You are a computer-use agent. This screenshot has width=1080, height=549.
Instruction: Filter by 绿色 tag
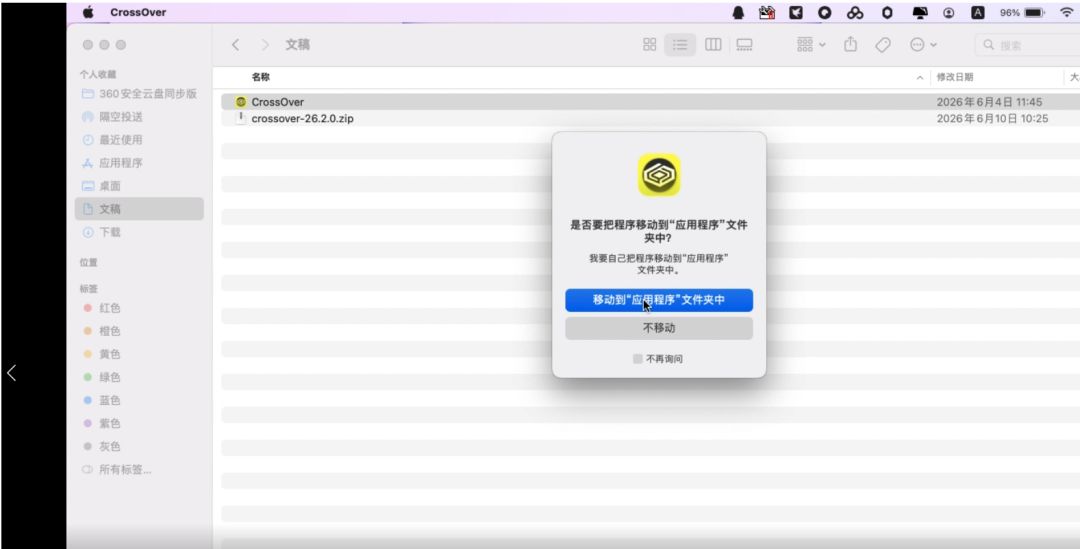(102, 377)
